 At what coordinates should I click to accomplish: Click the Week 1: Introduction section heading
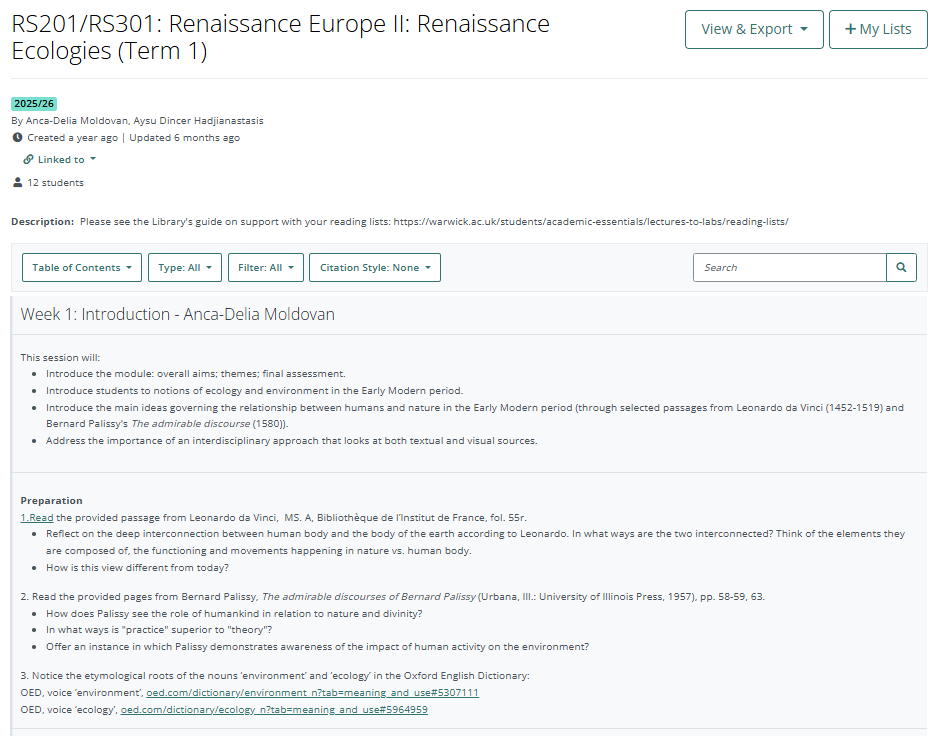pyautogui.click(x=177, y=314)
